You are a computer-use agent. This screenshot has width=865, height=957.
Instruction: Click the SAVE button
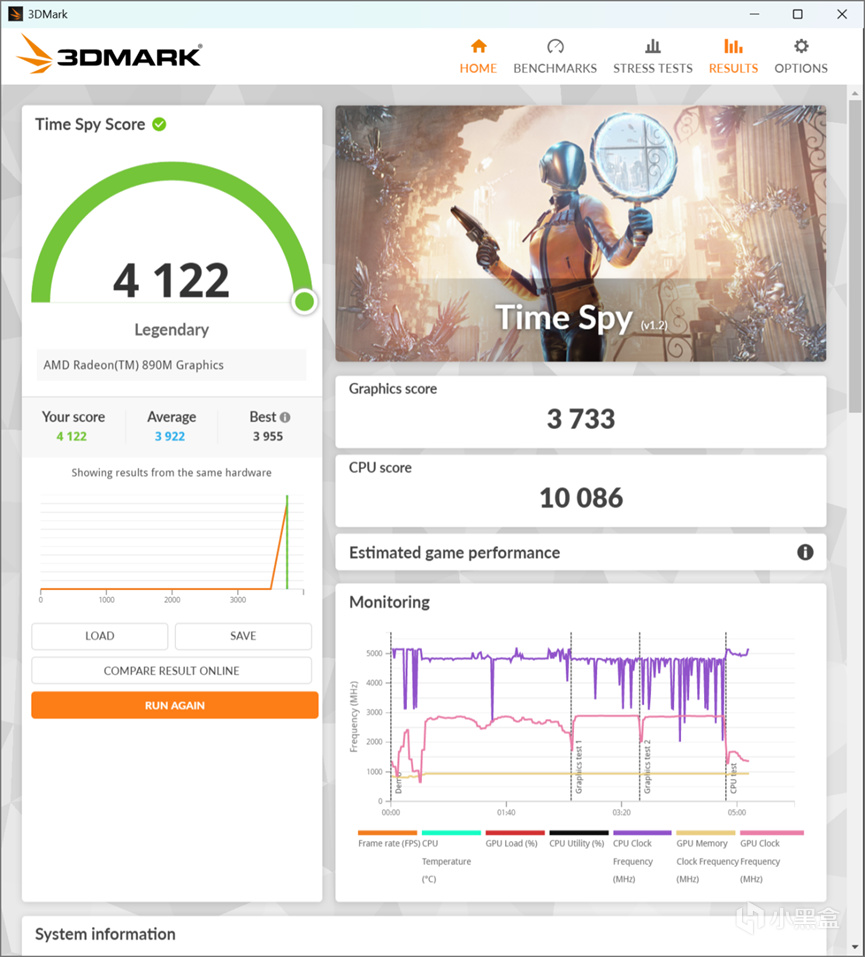tap(243, 636)
